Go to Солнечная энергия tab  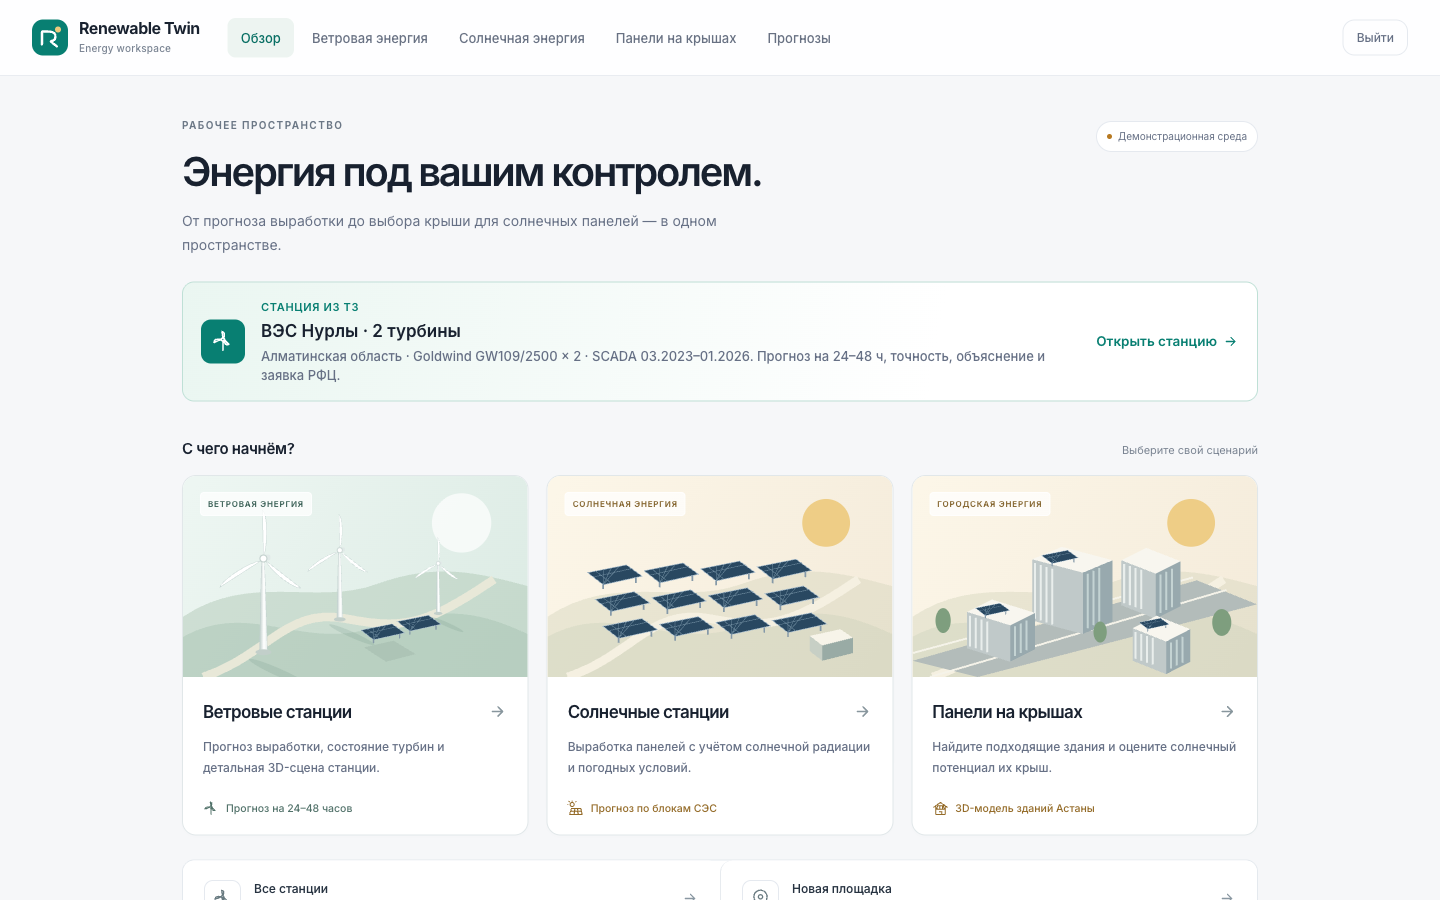[522, 38]
